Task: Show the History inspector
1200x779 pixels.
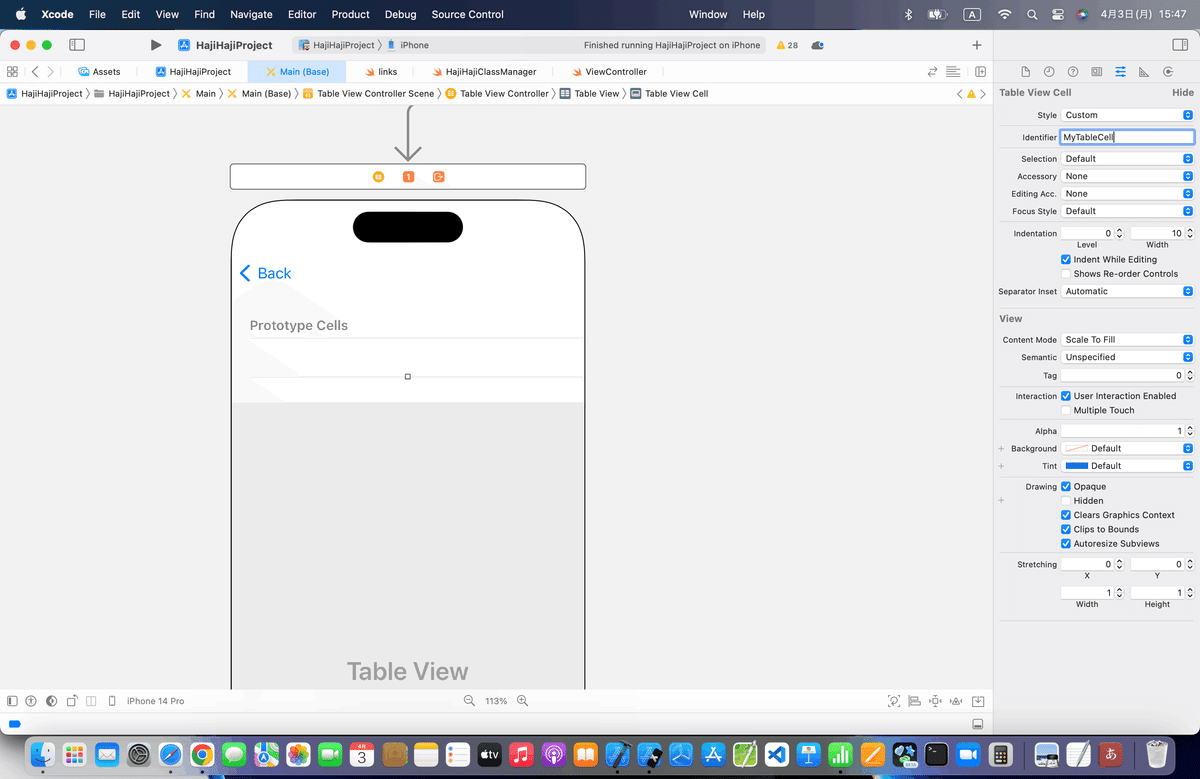Action: point(1049,72)
